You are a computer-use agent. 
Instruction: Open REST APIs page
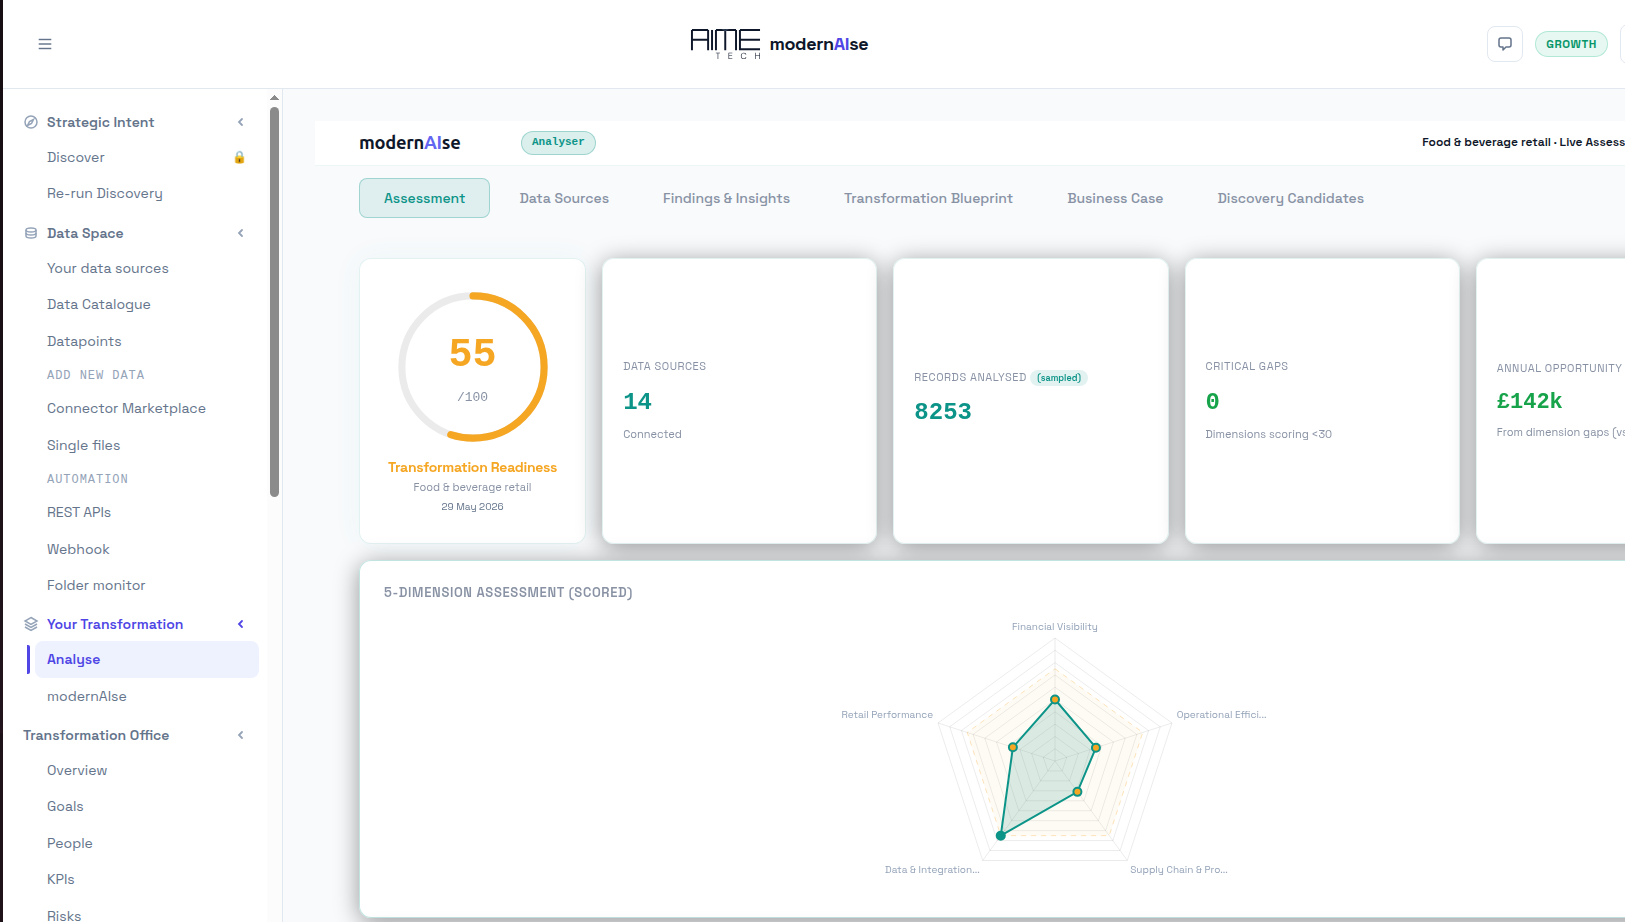(79, 512)
